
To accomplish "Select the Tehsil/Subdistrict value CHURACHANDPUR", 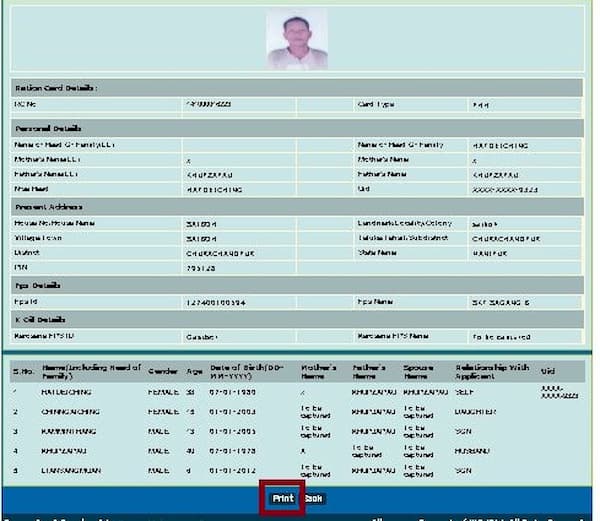I will click(x=506, y=239).
